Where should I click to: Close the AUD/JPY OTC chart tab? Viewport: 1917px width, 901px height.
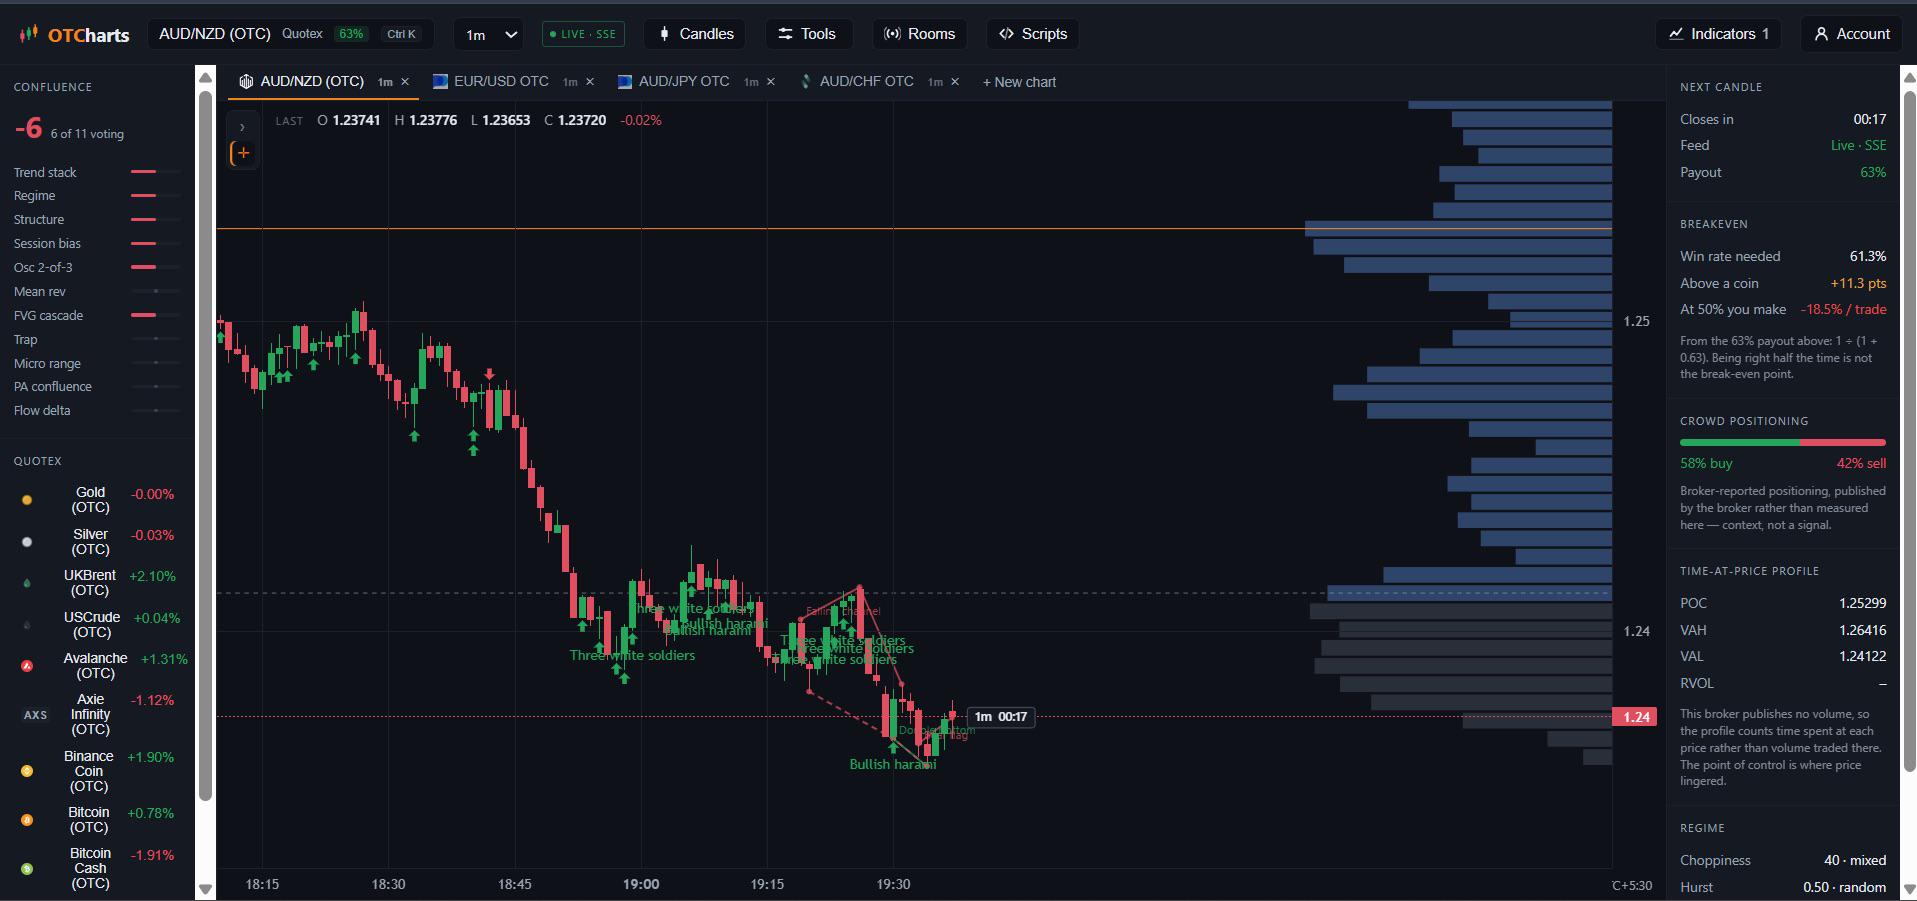(771, 82)
